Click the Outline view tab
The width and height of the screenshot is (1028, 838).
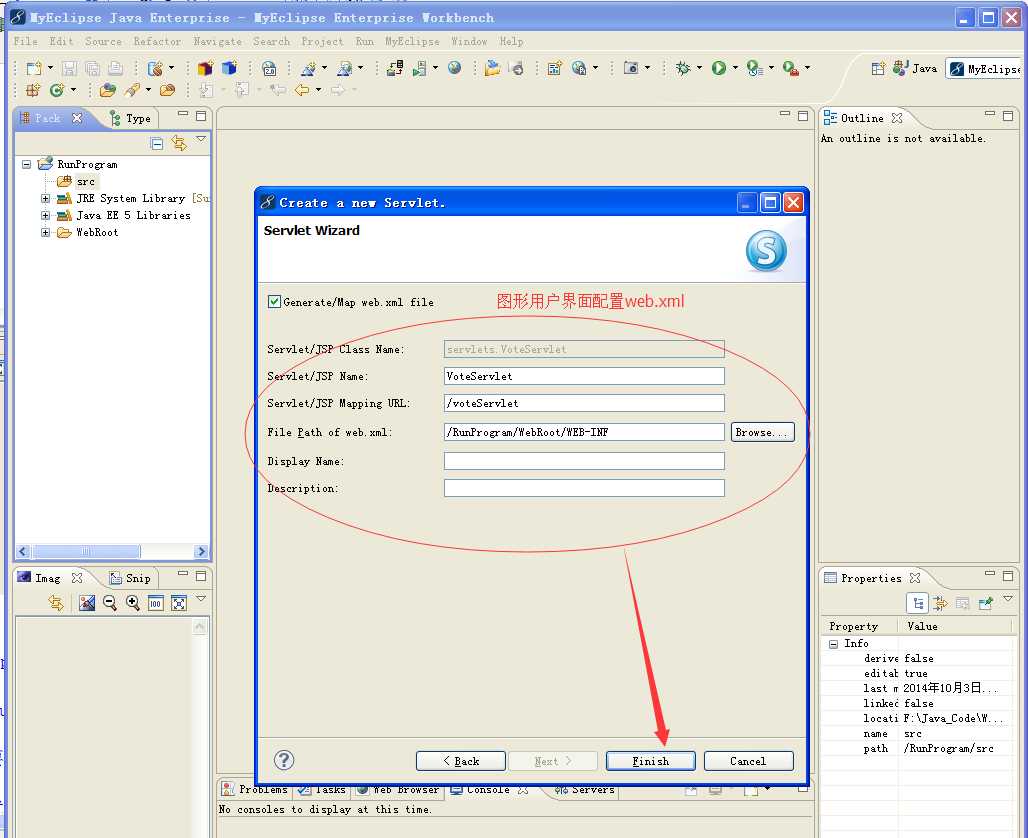pos(862,118)
